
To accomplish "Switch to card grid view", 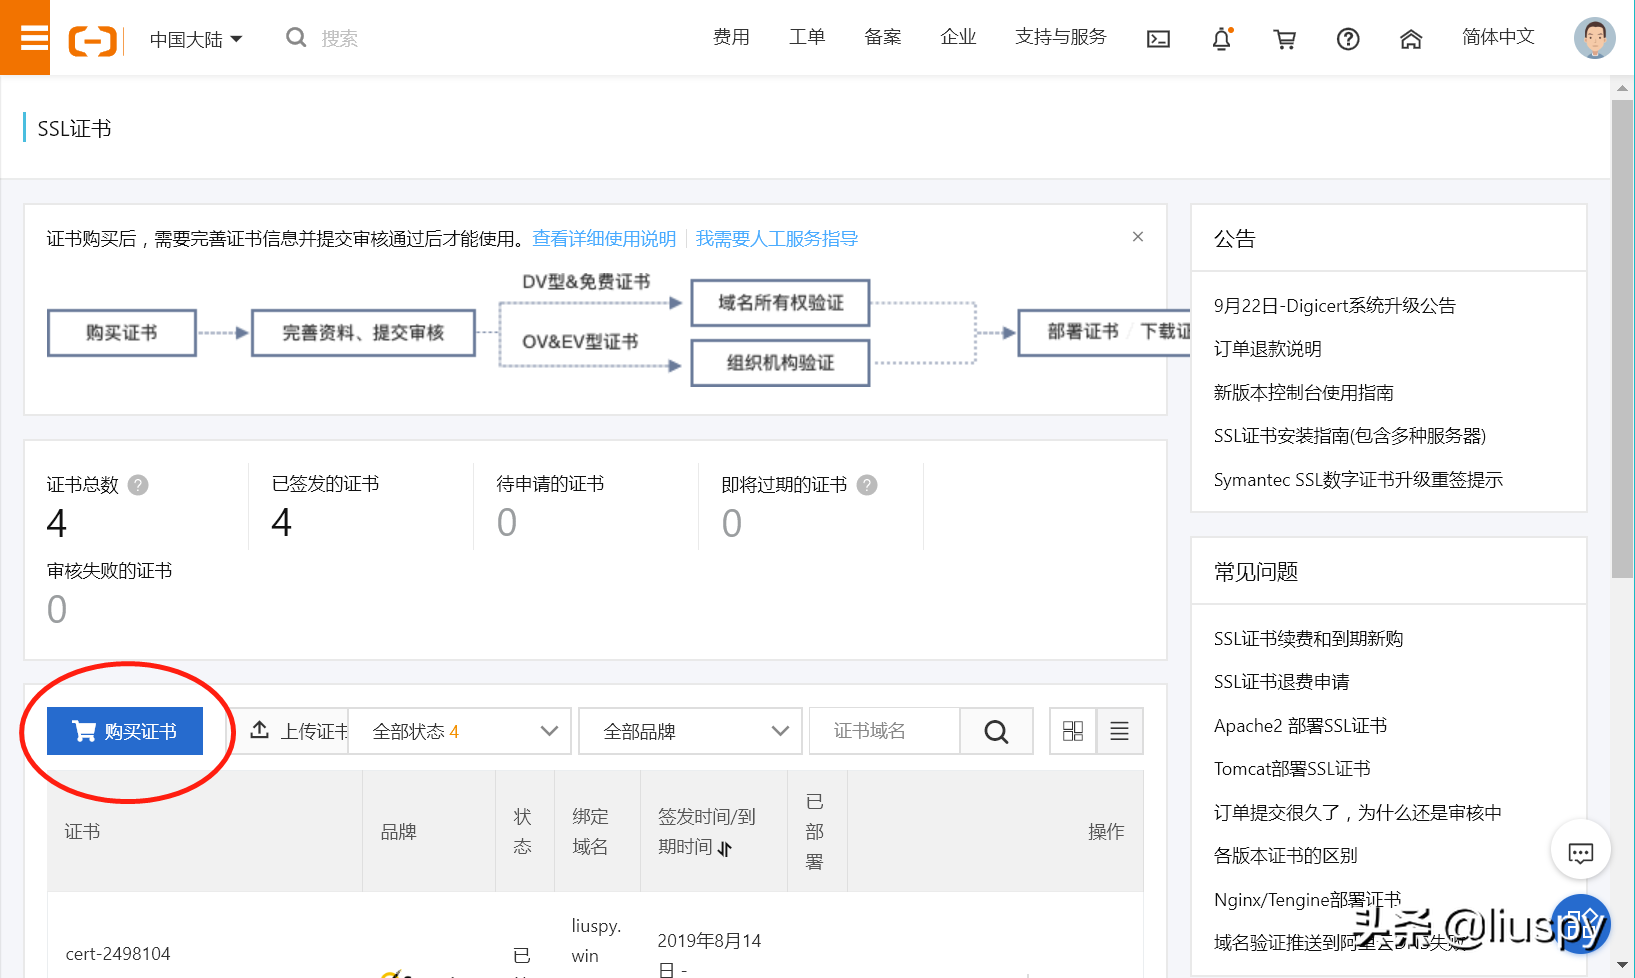I will click(1073, 731).
